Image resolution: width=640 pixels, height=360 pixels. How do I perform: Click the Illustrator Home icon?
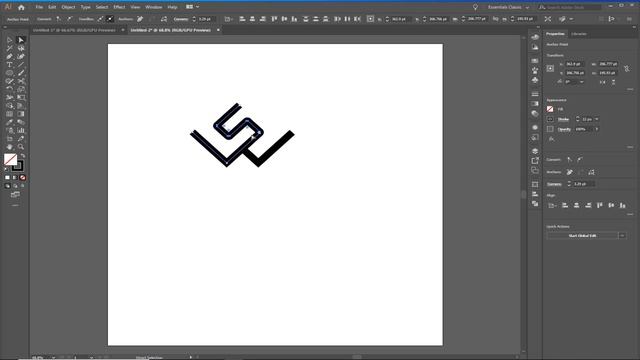21,7
